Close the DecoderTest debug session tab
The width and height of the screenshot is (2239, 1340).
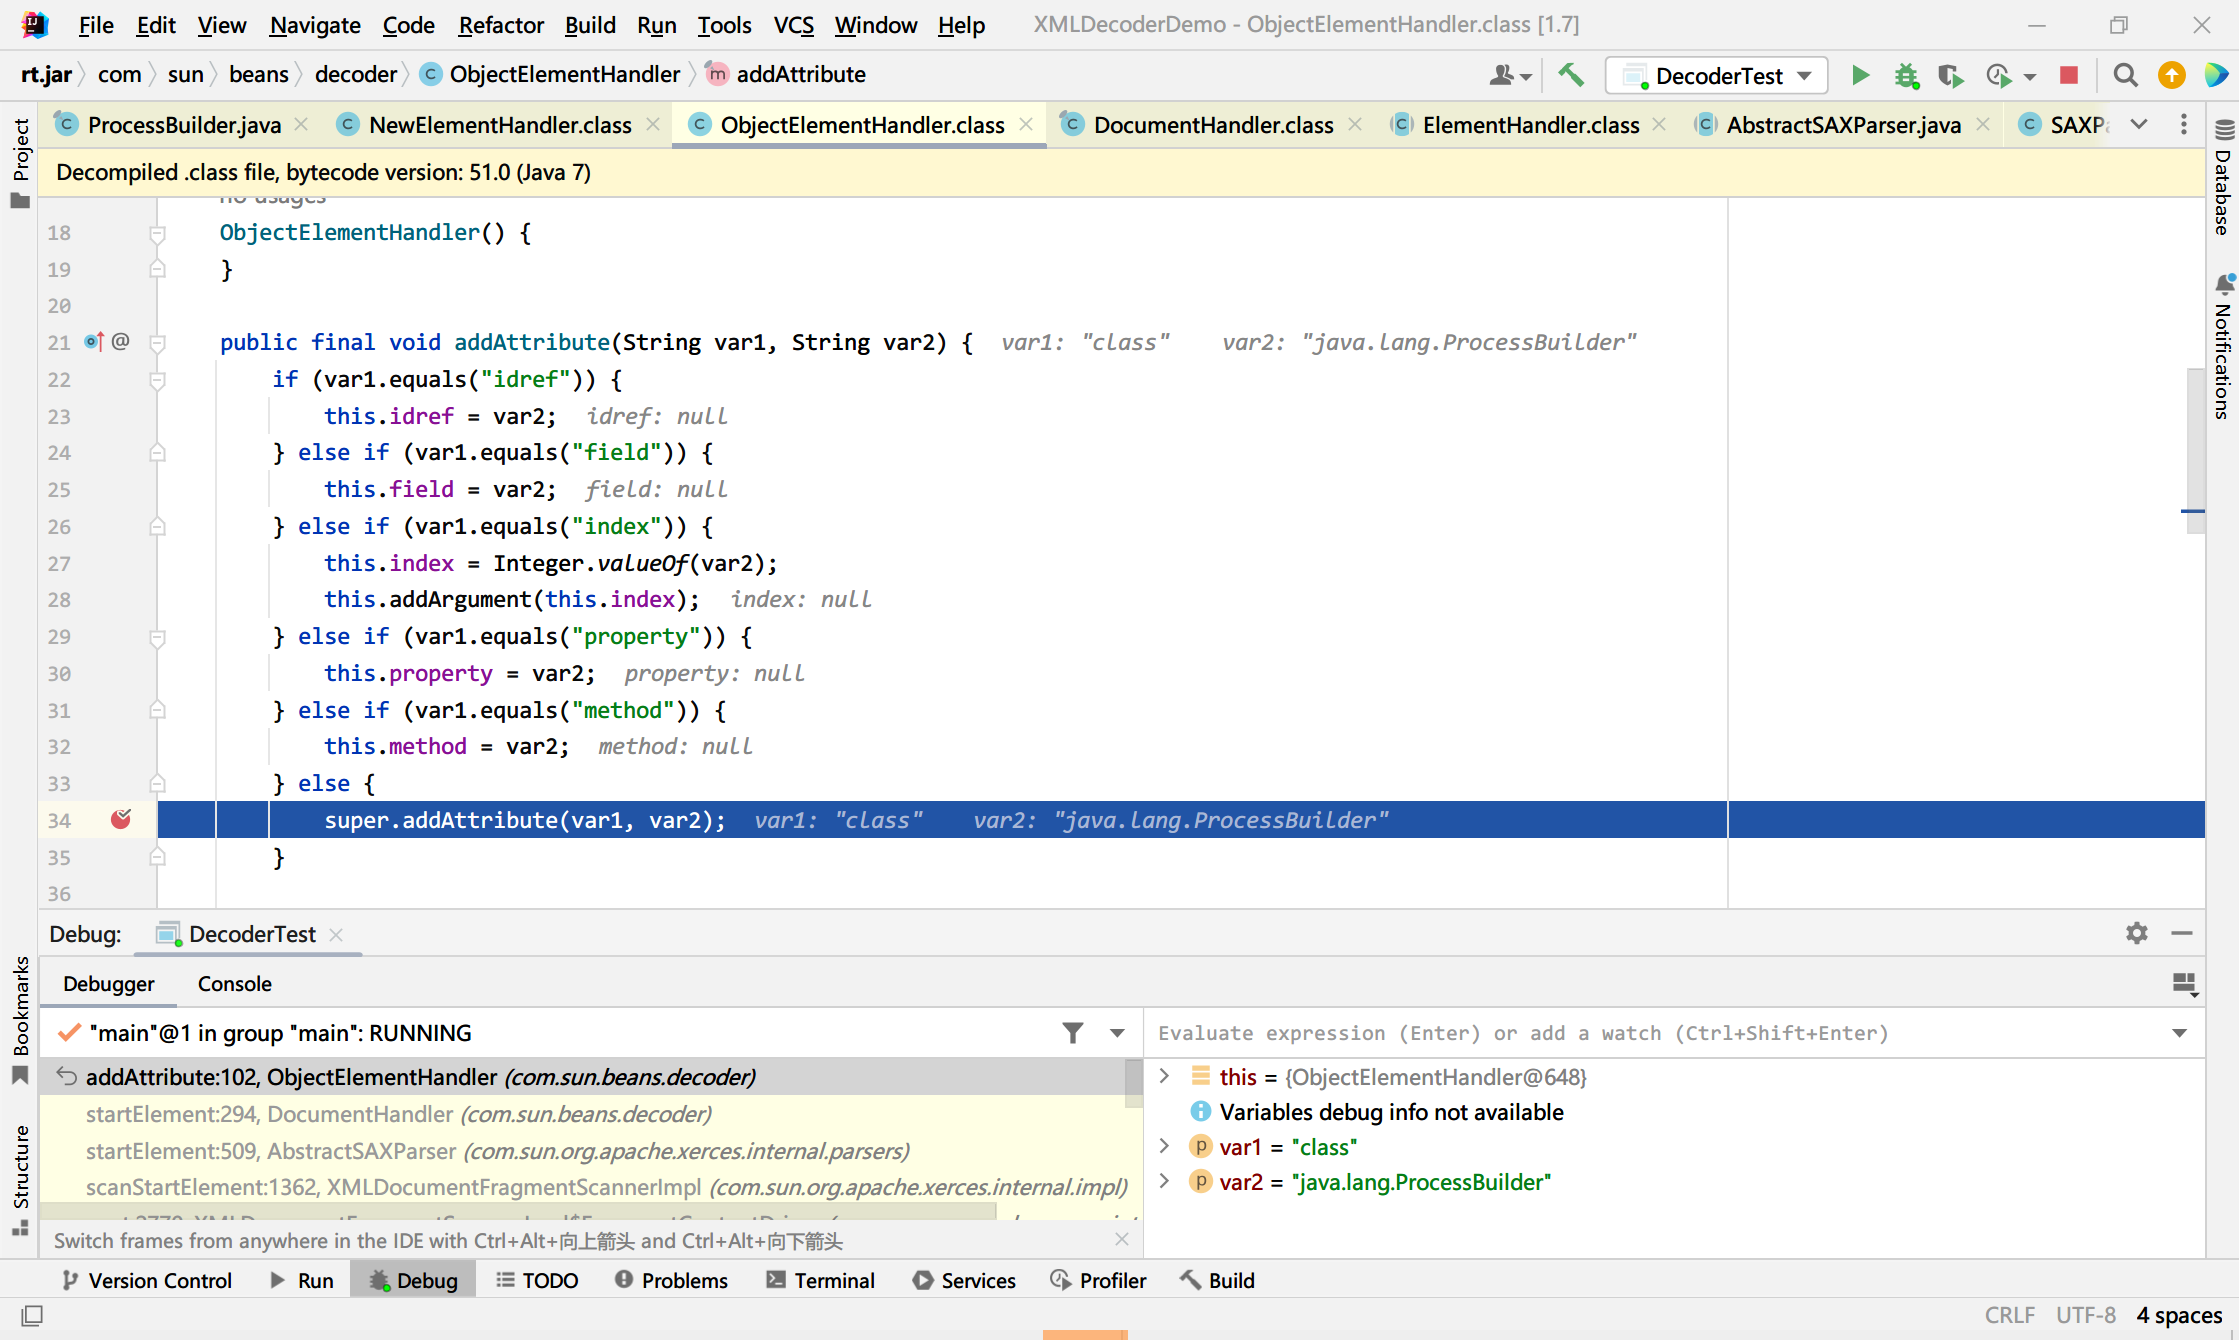336,934
